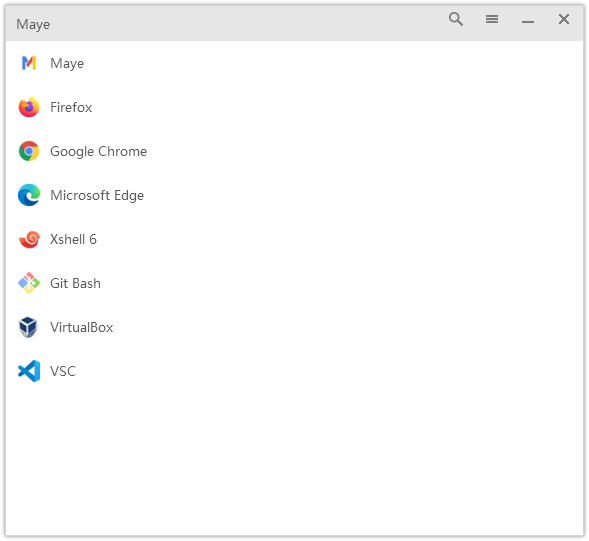Viewport: 589px width, 541px height.
Task: Open the search magnifier icon
Action: 456,19
